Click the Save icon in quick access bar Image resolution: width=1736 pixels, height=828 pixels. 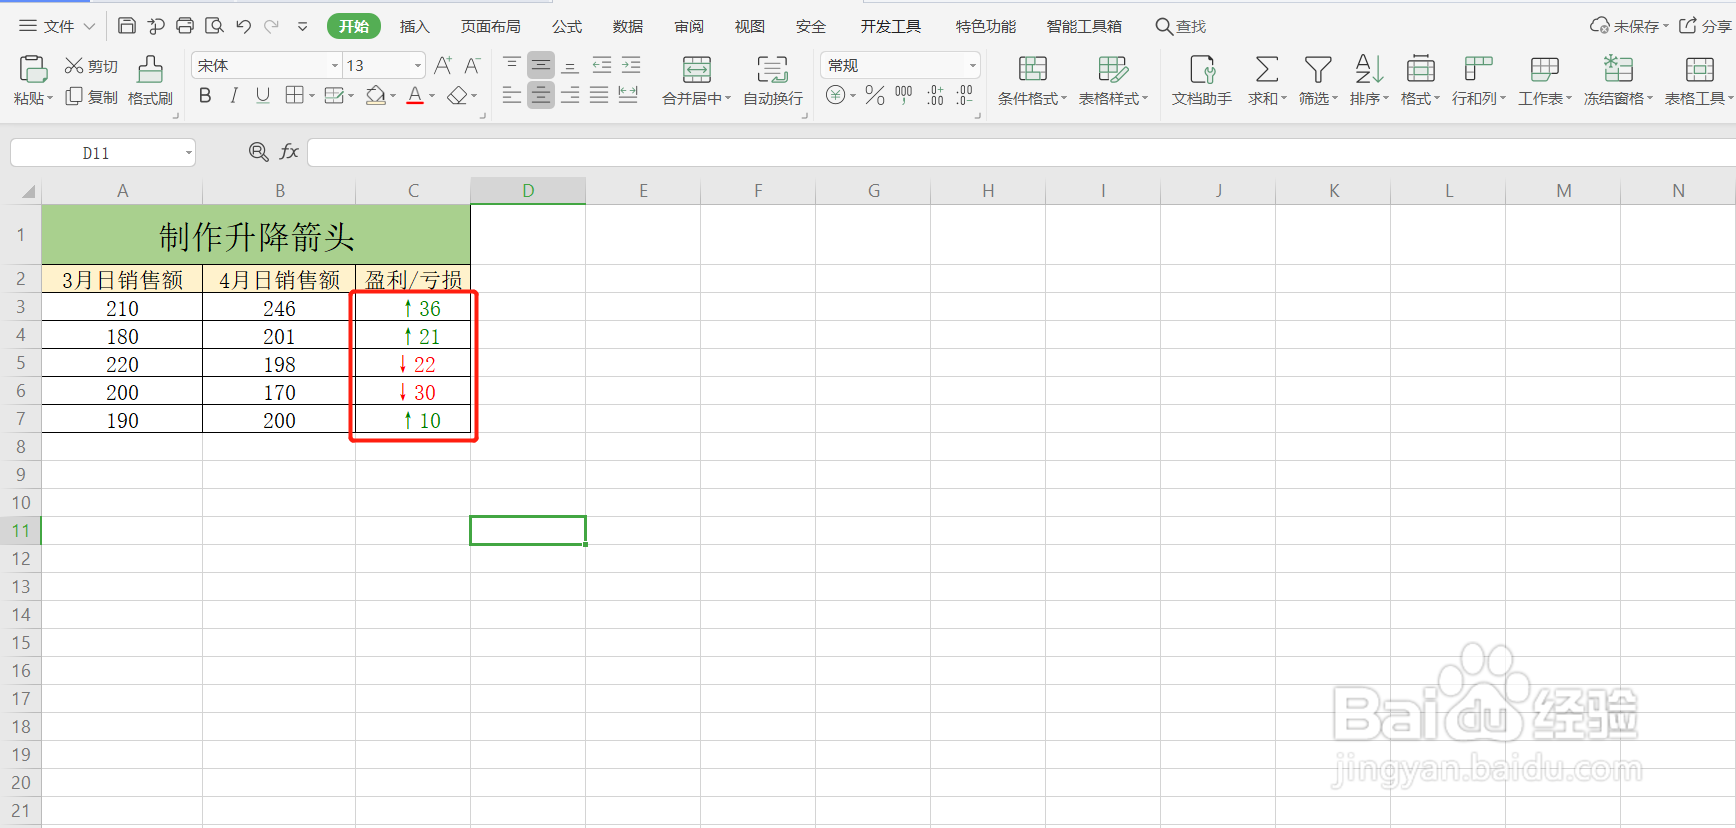point(127,26)
